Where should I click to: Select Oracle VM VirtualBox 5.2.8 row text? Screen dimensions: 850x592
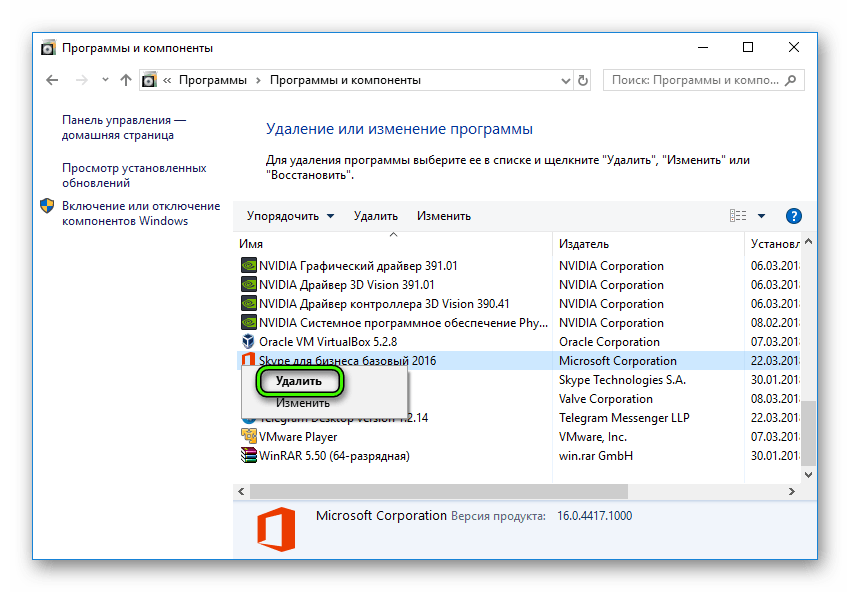328,342
